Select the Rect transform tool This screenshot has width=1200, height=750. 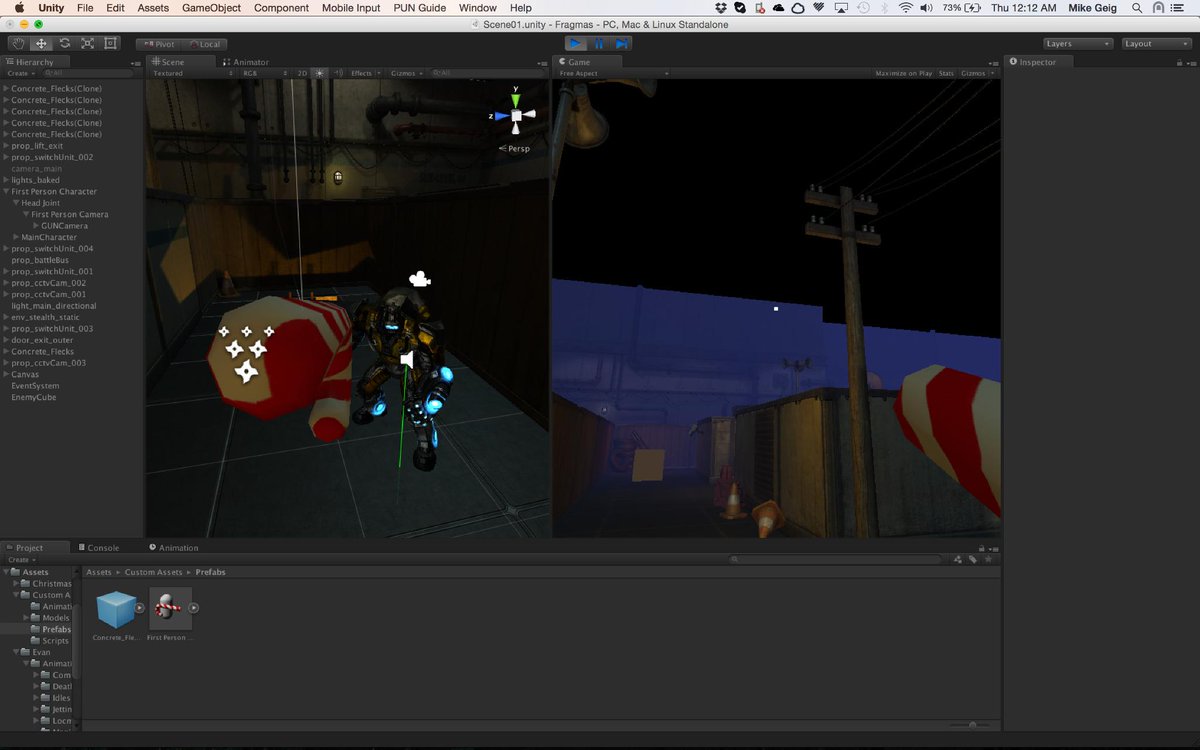(x=110, y=44)
